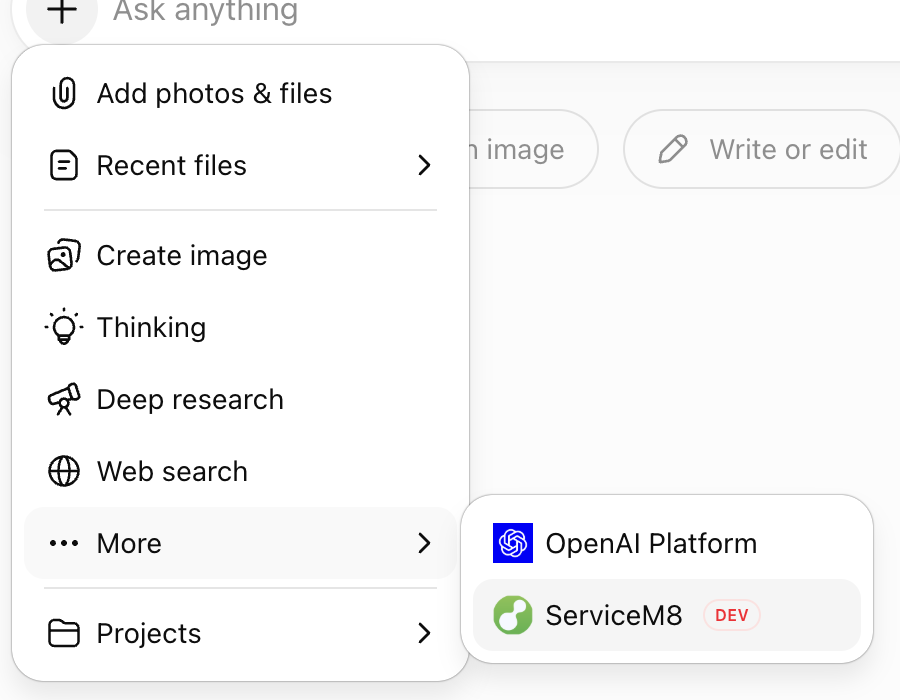Click the red DEV badge beside ServiceM8

coord(732,615)
